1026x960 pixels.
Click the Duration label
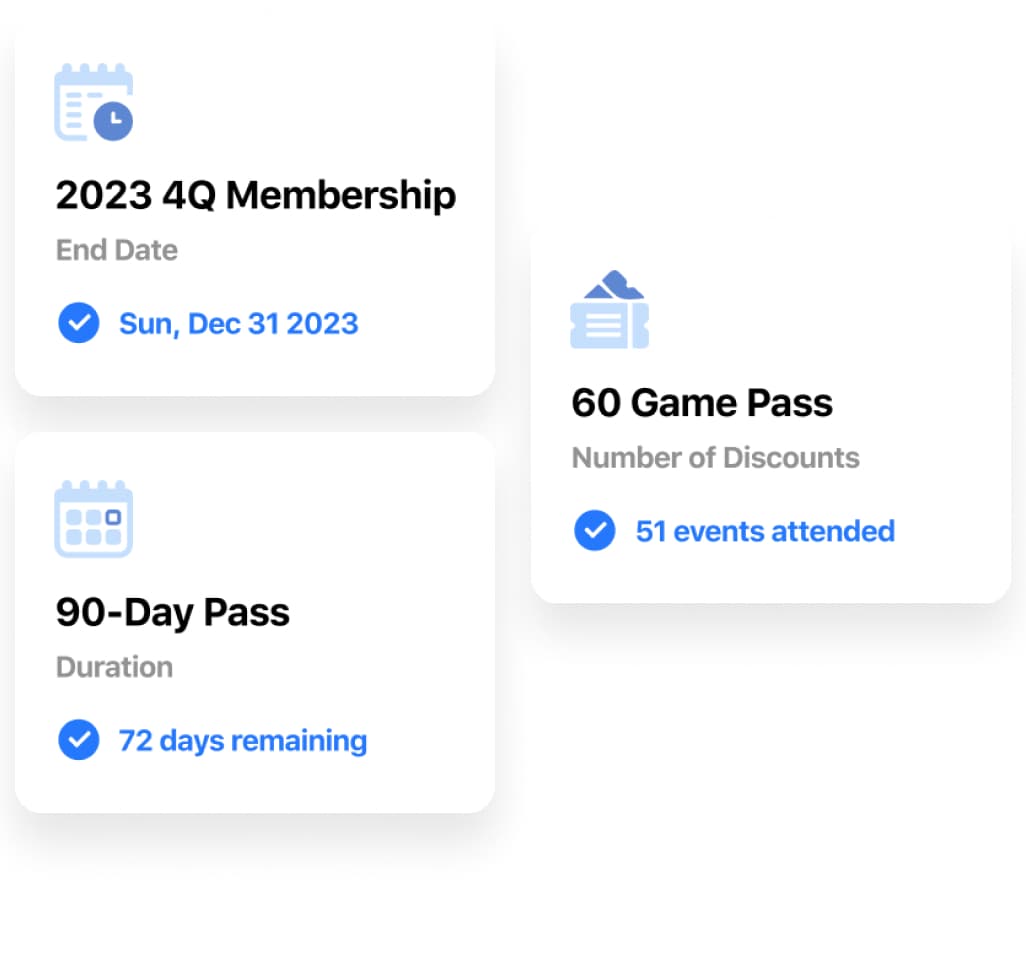click(114, 667)
